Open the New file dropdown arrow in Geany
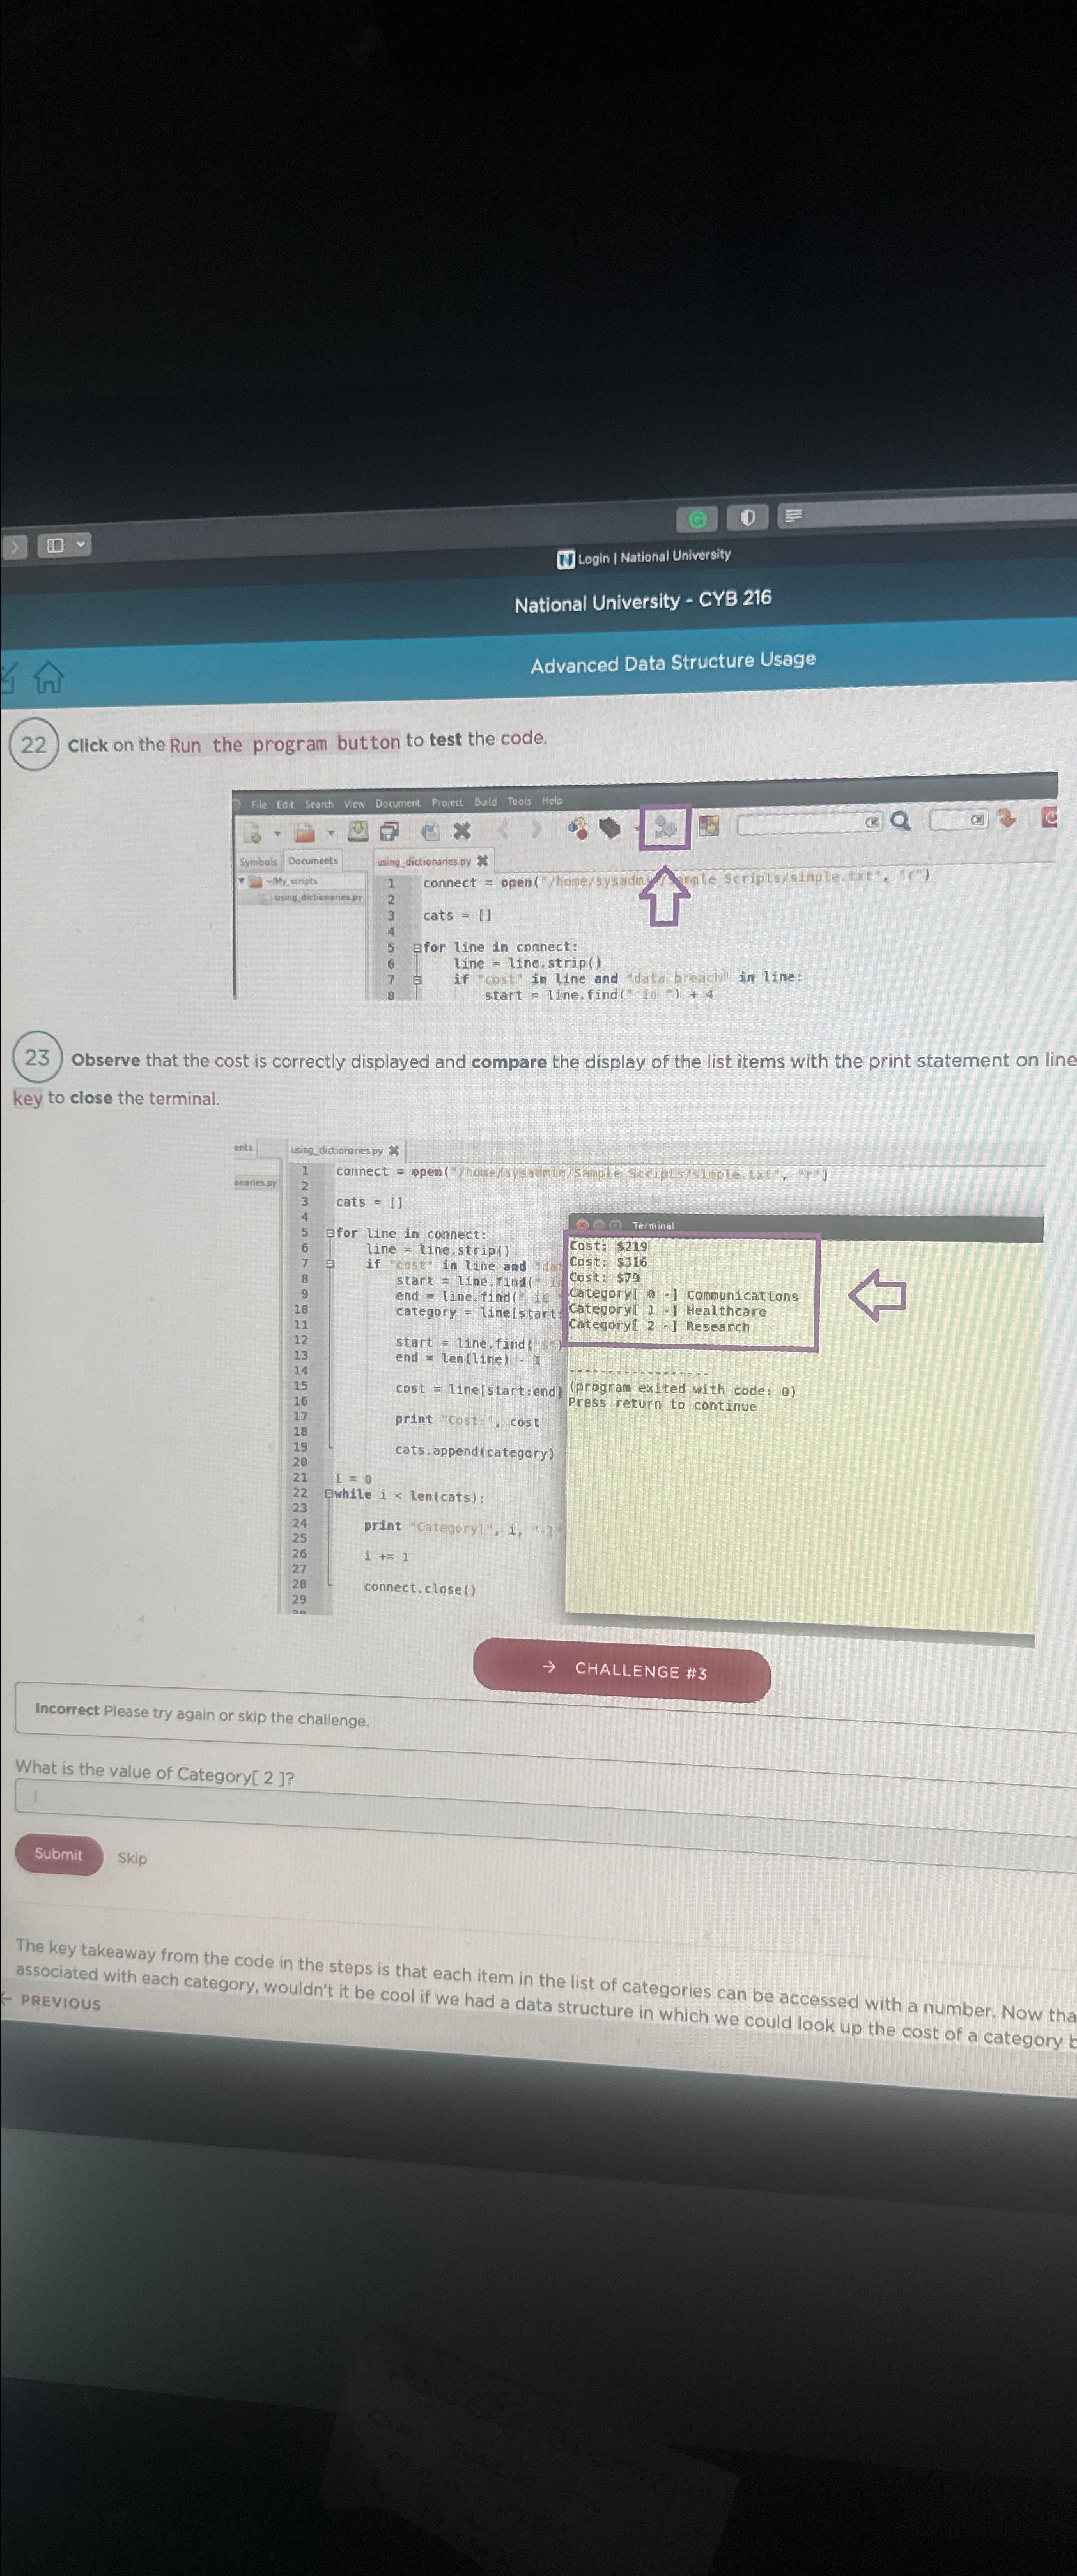The image size is (1077, 2576). click(278, 833)
